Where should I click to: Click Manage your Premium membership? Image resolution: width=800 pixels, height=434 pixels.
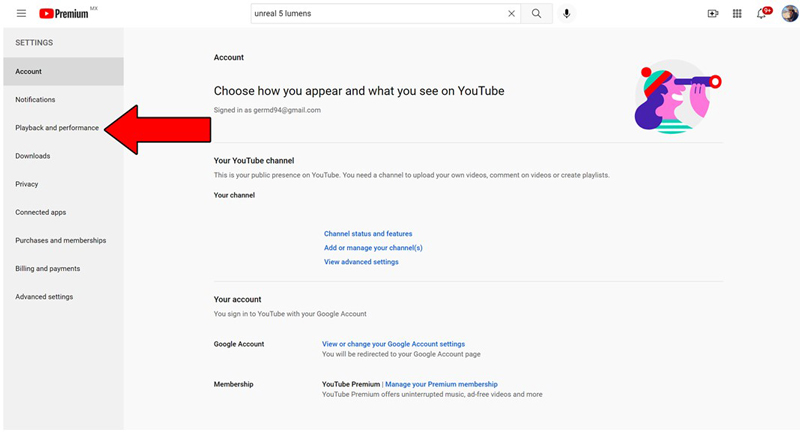coord(441,384)
